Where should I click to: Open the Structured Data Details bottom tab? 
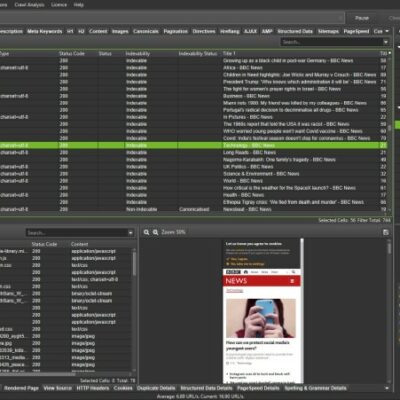[x=206, y=388]
